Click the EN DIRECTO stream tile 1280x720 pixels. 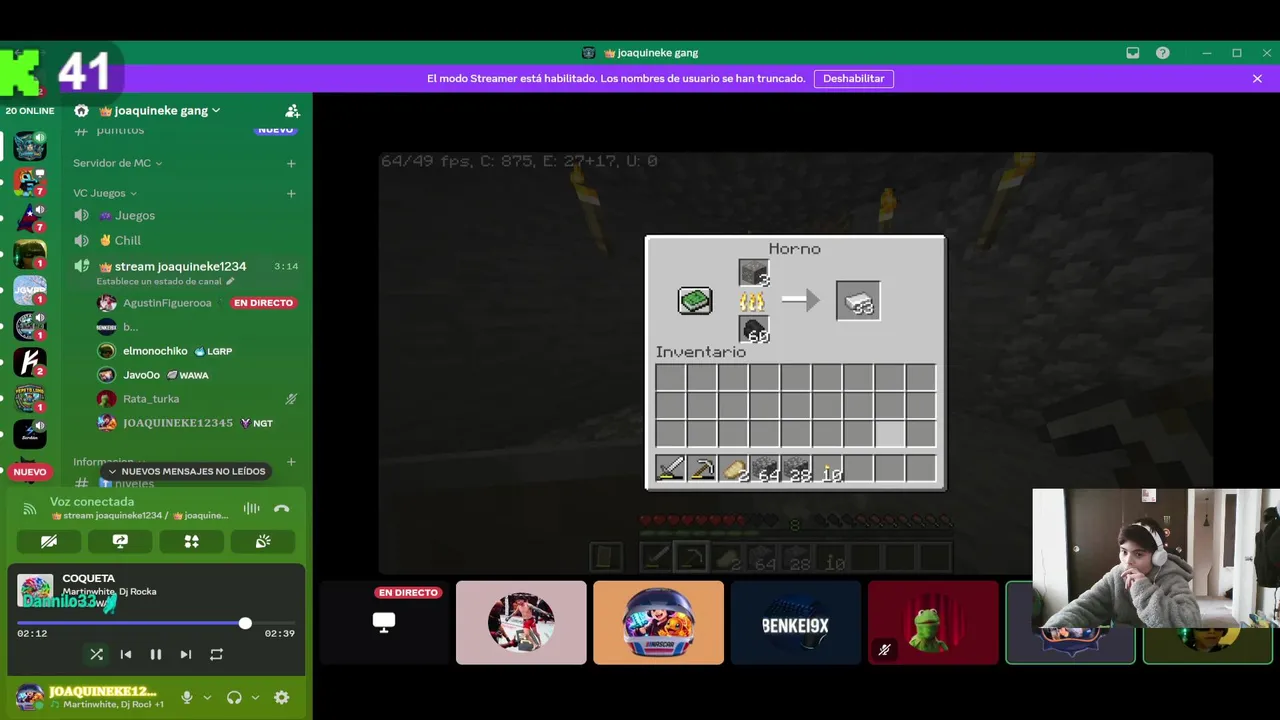point(384,622)
